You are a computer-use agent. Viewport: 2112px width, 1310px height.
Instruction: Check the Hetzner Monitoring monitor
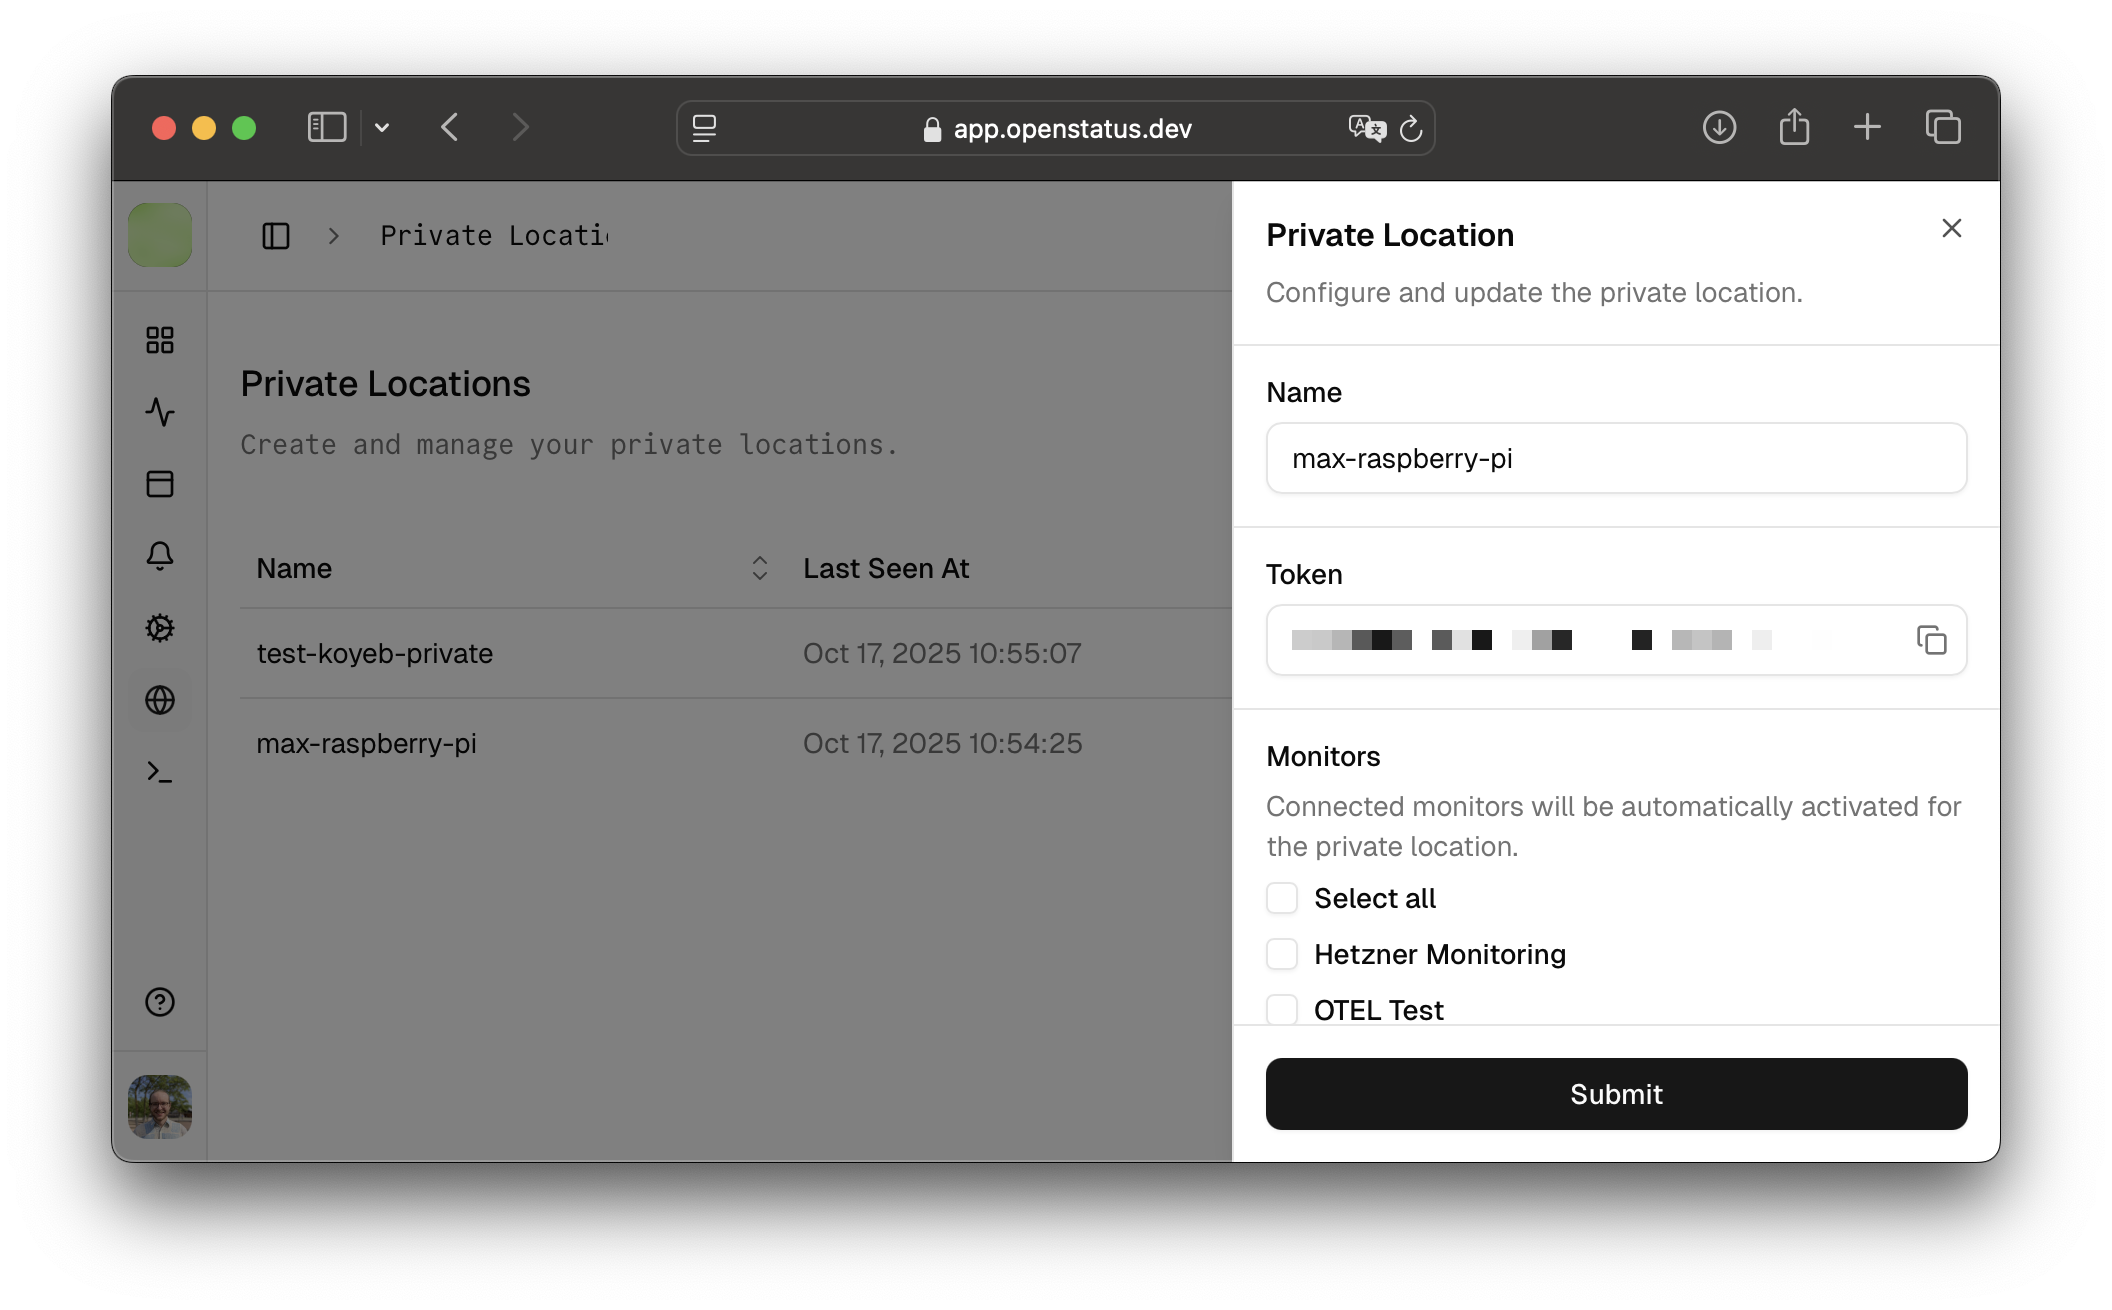click(1281, 954)
